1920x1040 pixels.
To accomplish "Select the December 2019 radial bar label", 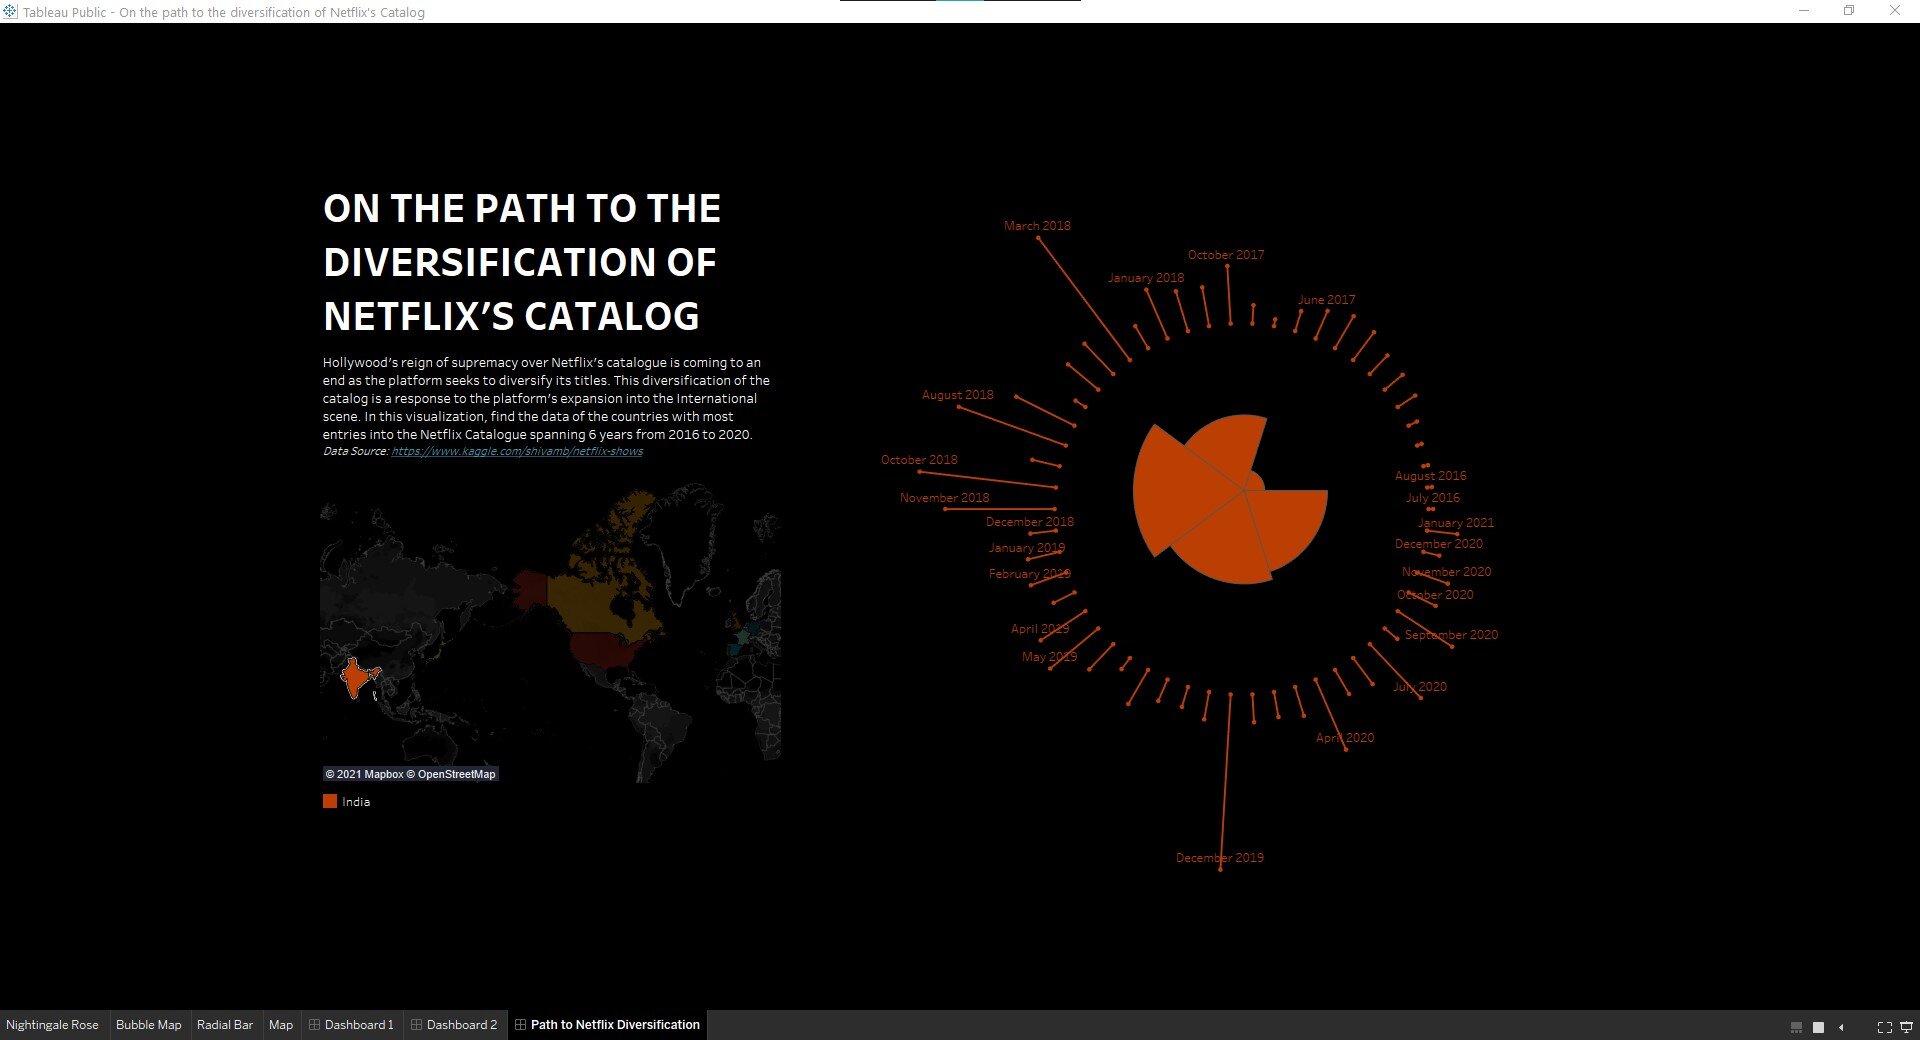I will point(1220,858).
